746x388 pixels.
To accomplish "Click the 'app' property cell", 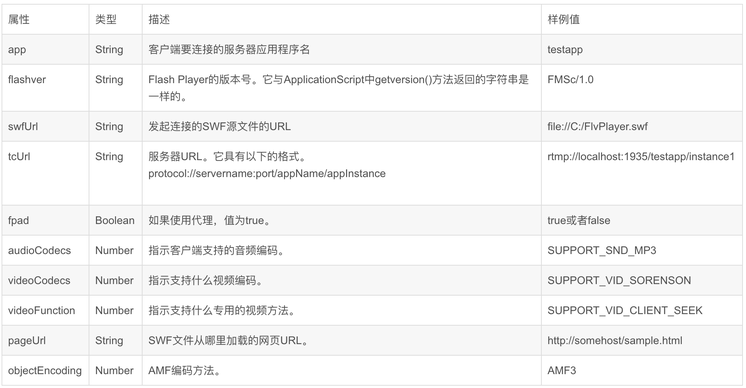I will 45,49.
